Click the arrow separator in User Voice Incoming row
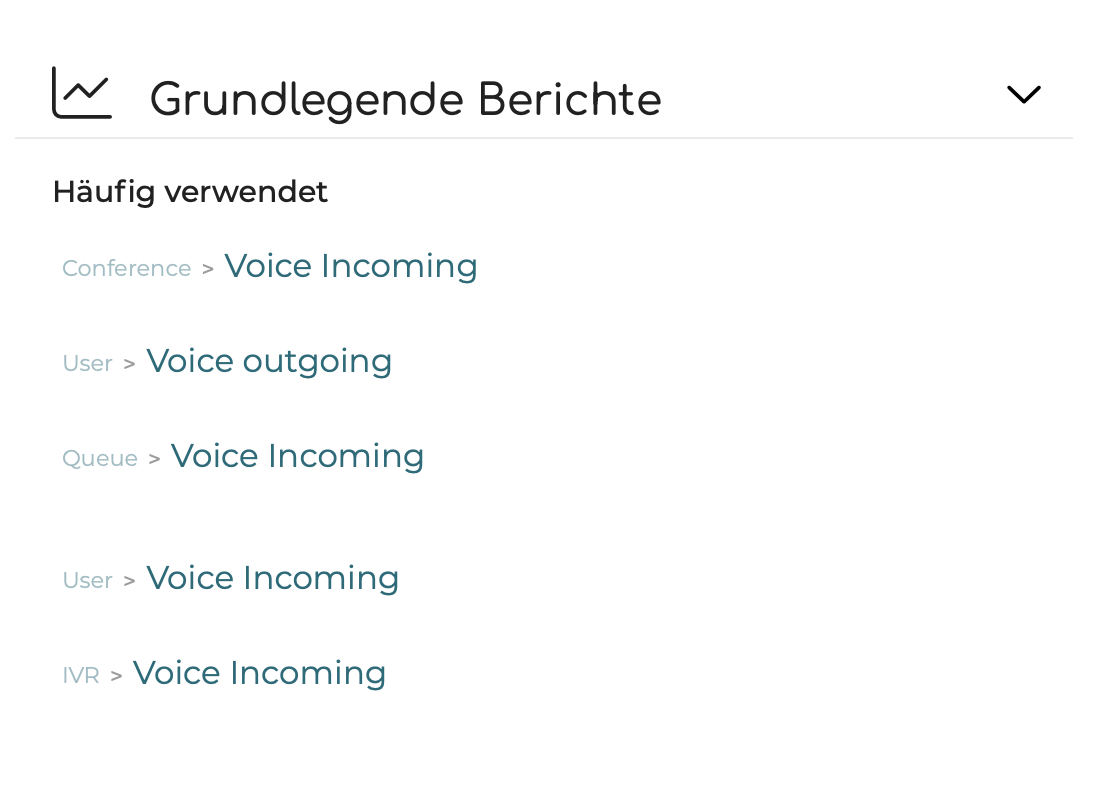Viewport: 1118px width, 786px height. point(129,581)
